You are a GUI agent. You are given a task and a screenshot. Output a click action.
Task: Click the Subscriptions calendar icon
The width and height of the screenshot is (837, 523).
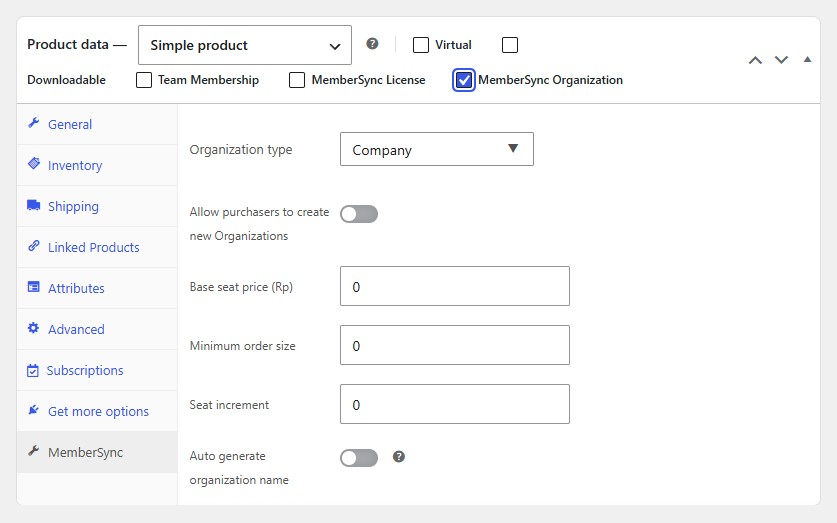[33, 370]
